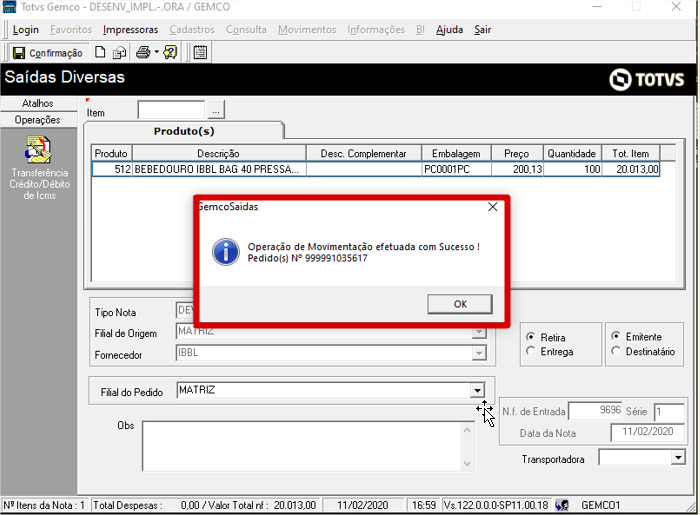Open Transferência Crédito/Débito de Icms shortcut

pyautogui.click(x=39, y=169)
